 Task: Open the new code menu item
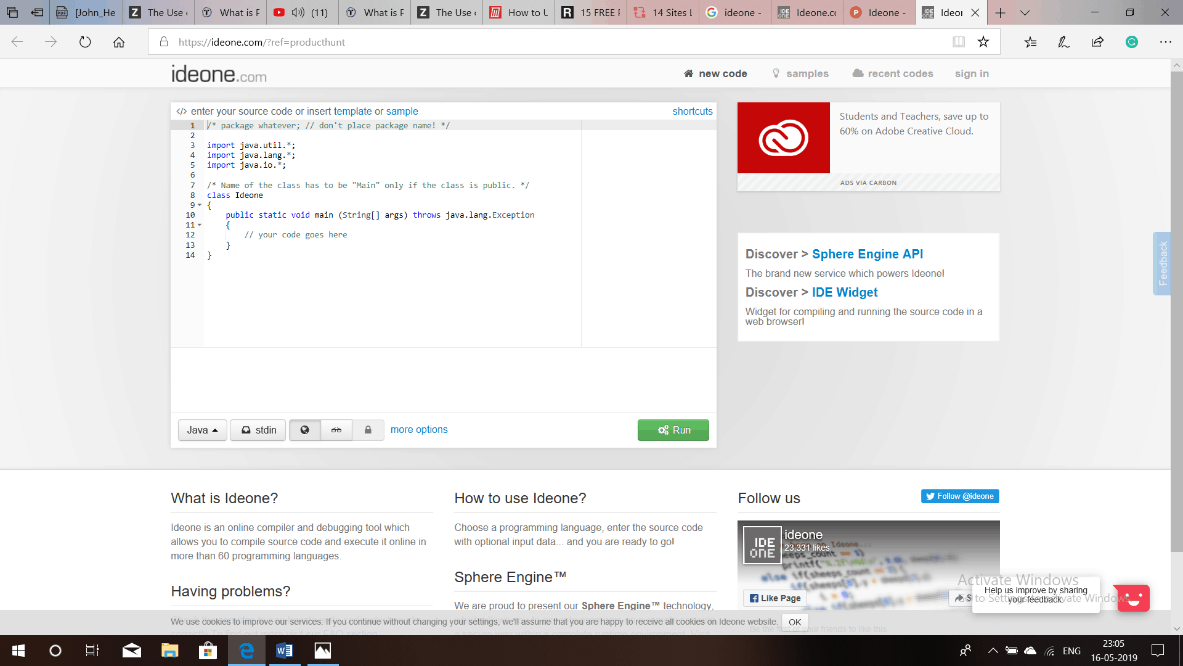(715, 74)
